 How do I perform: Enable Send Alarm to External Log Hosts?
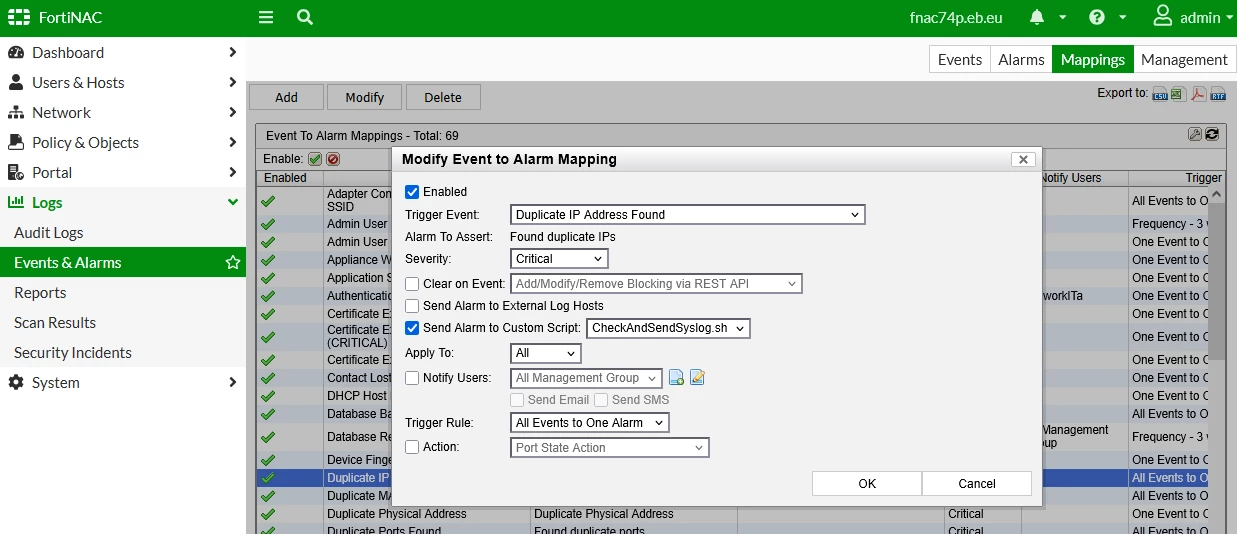coord(412,306)
